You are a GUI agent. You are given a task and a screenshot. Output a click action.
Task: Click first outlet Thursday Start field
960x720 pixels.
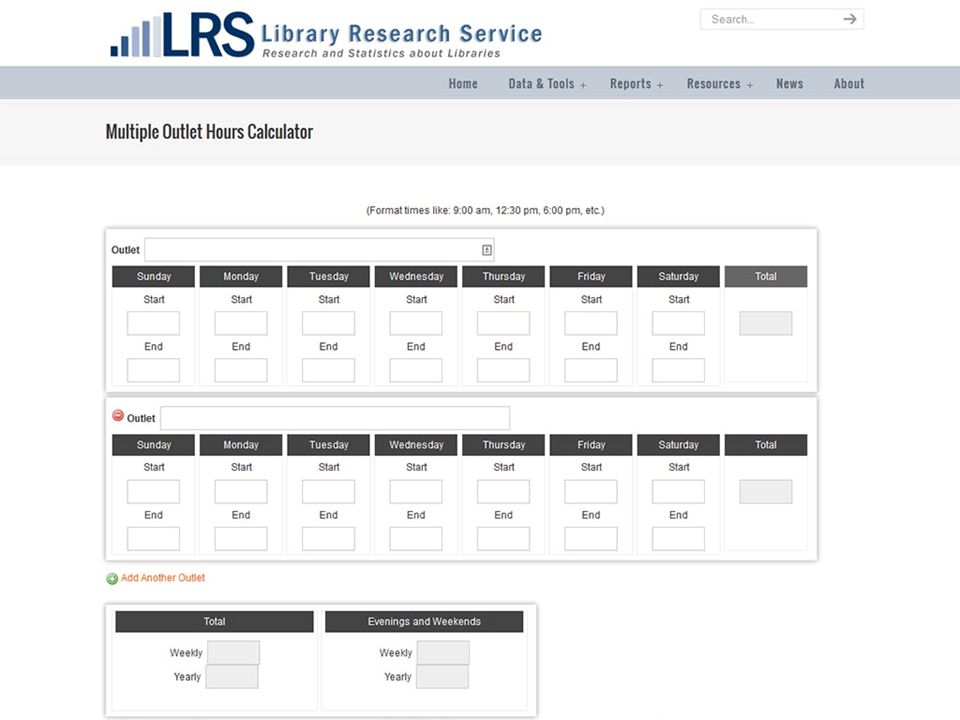pyautogui.click(x=503, y=323)
